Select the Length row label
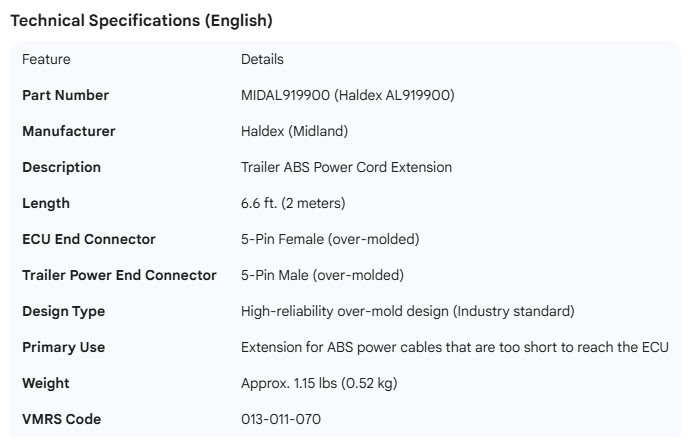 point(46,203)
